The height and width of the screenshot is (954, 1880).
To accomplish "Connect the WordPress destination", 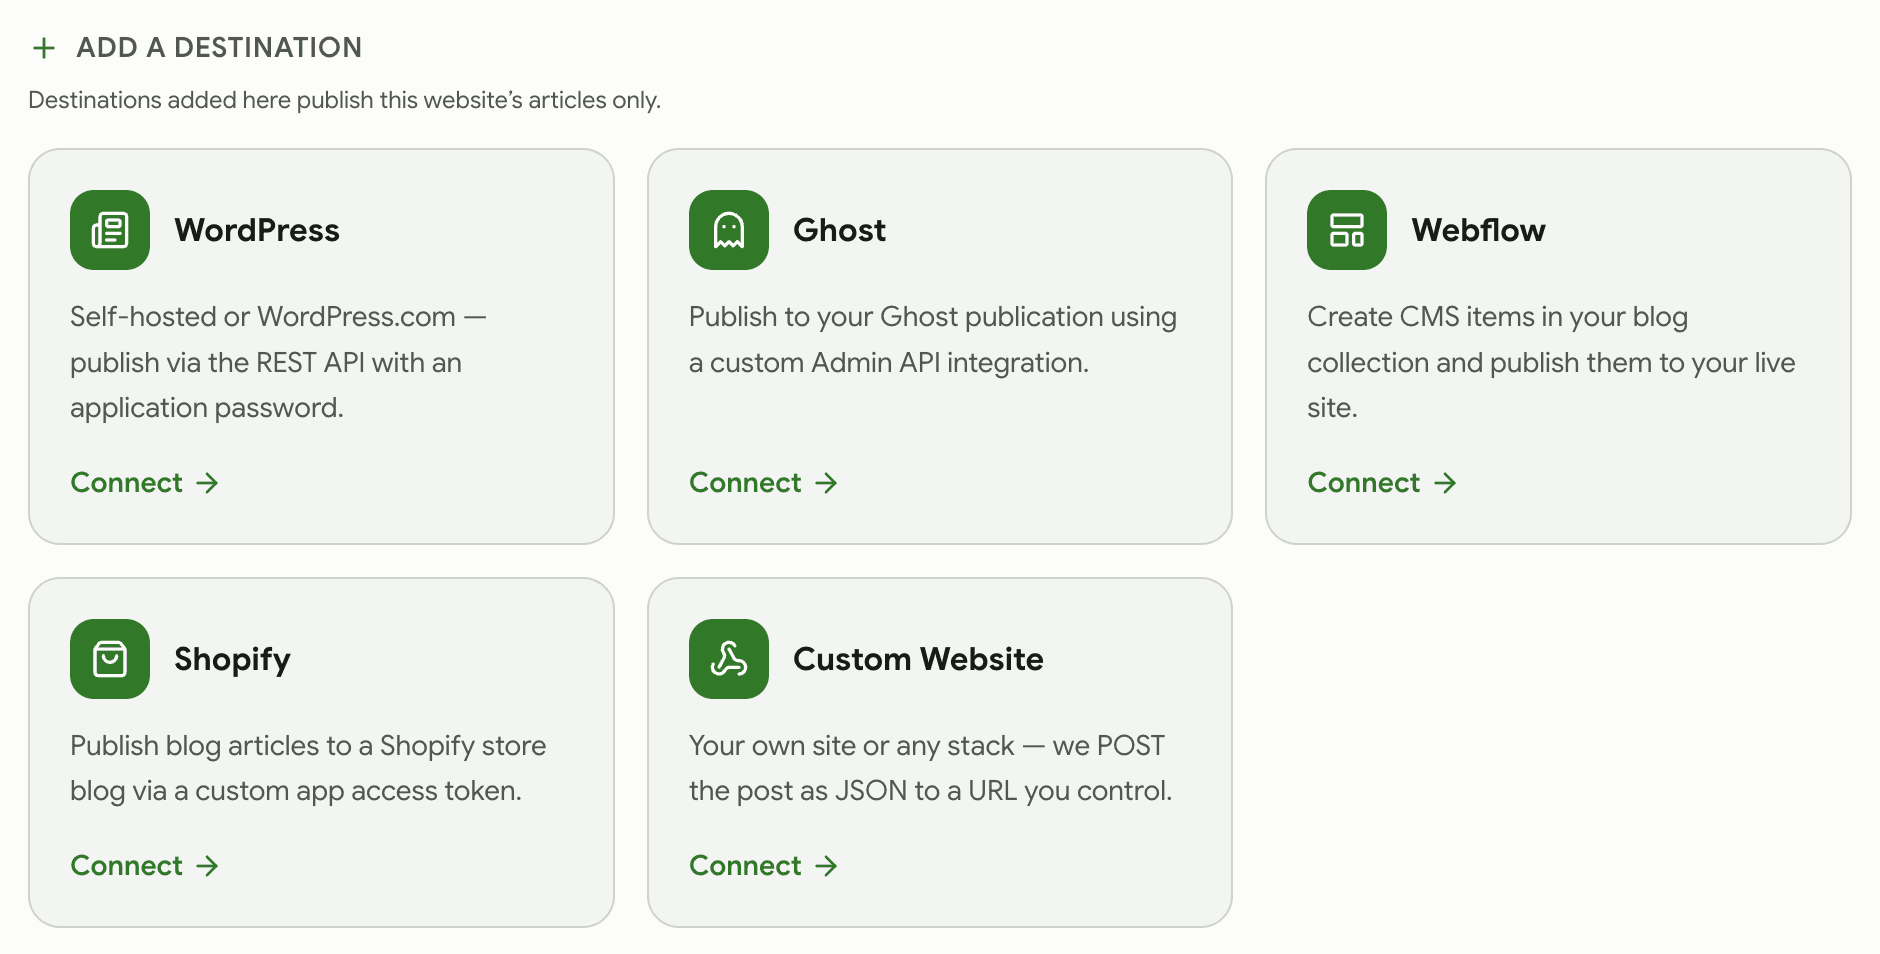I will [145, 483].
